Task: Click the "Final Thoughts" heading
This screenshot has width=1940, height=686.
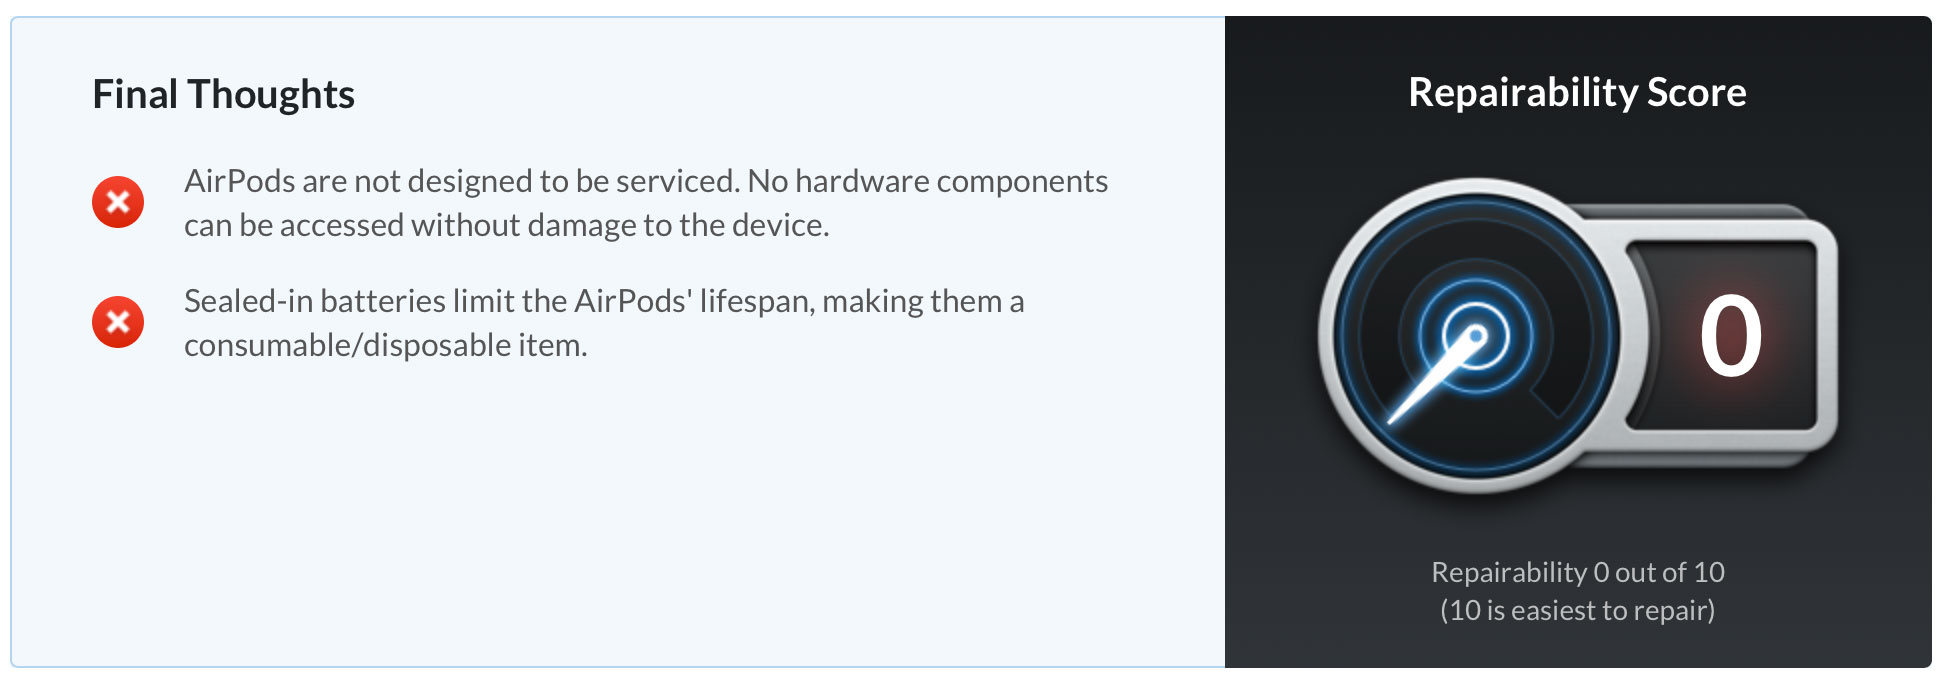Action: (x=223, y=94)
